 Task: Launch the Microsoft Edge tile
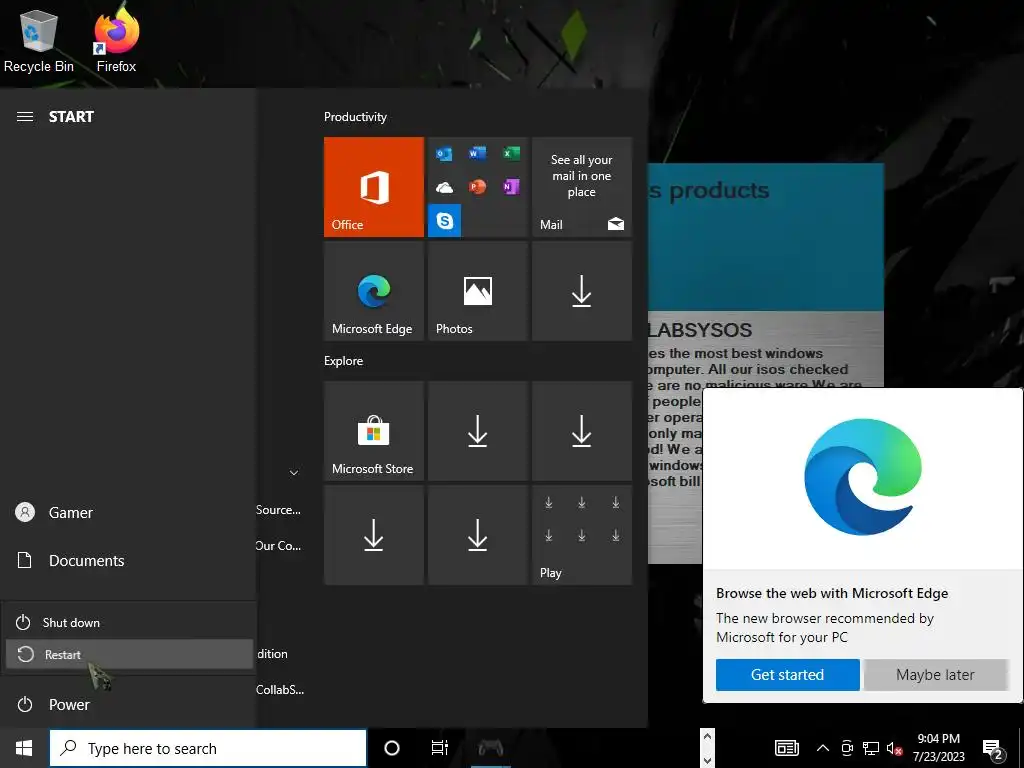click(x=374, y=291)
